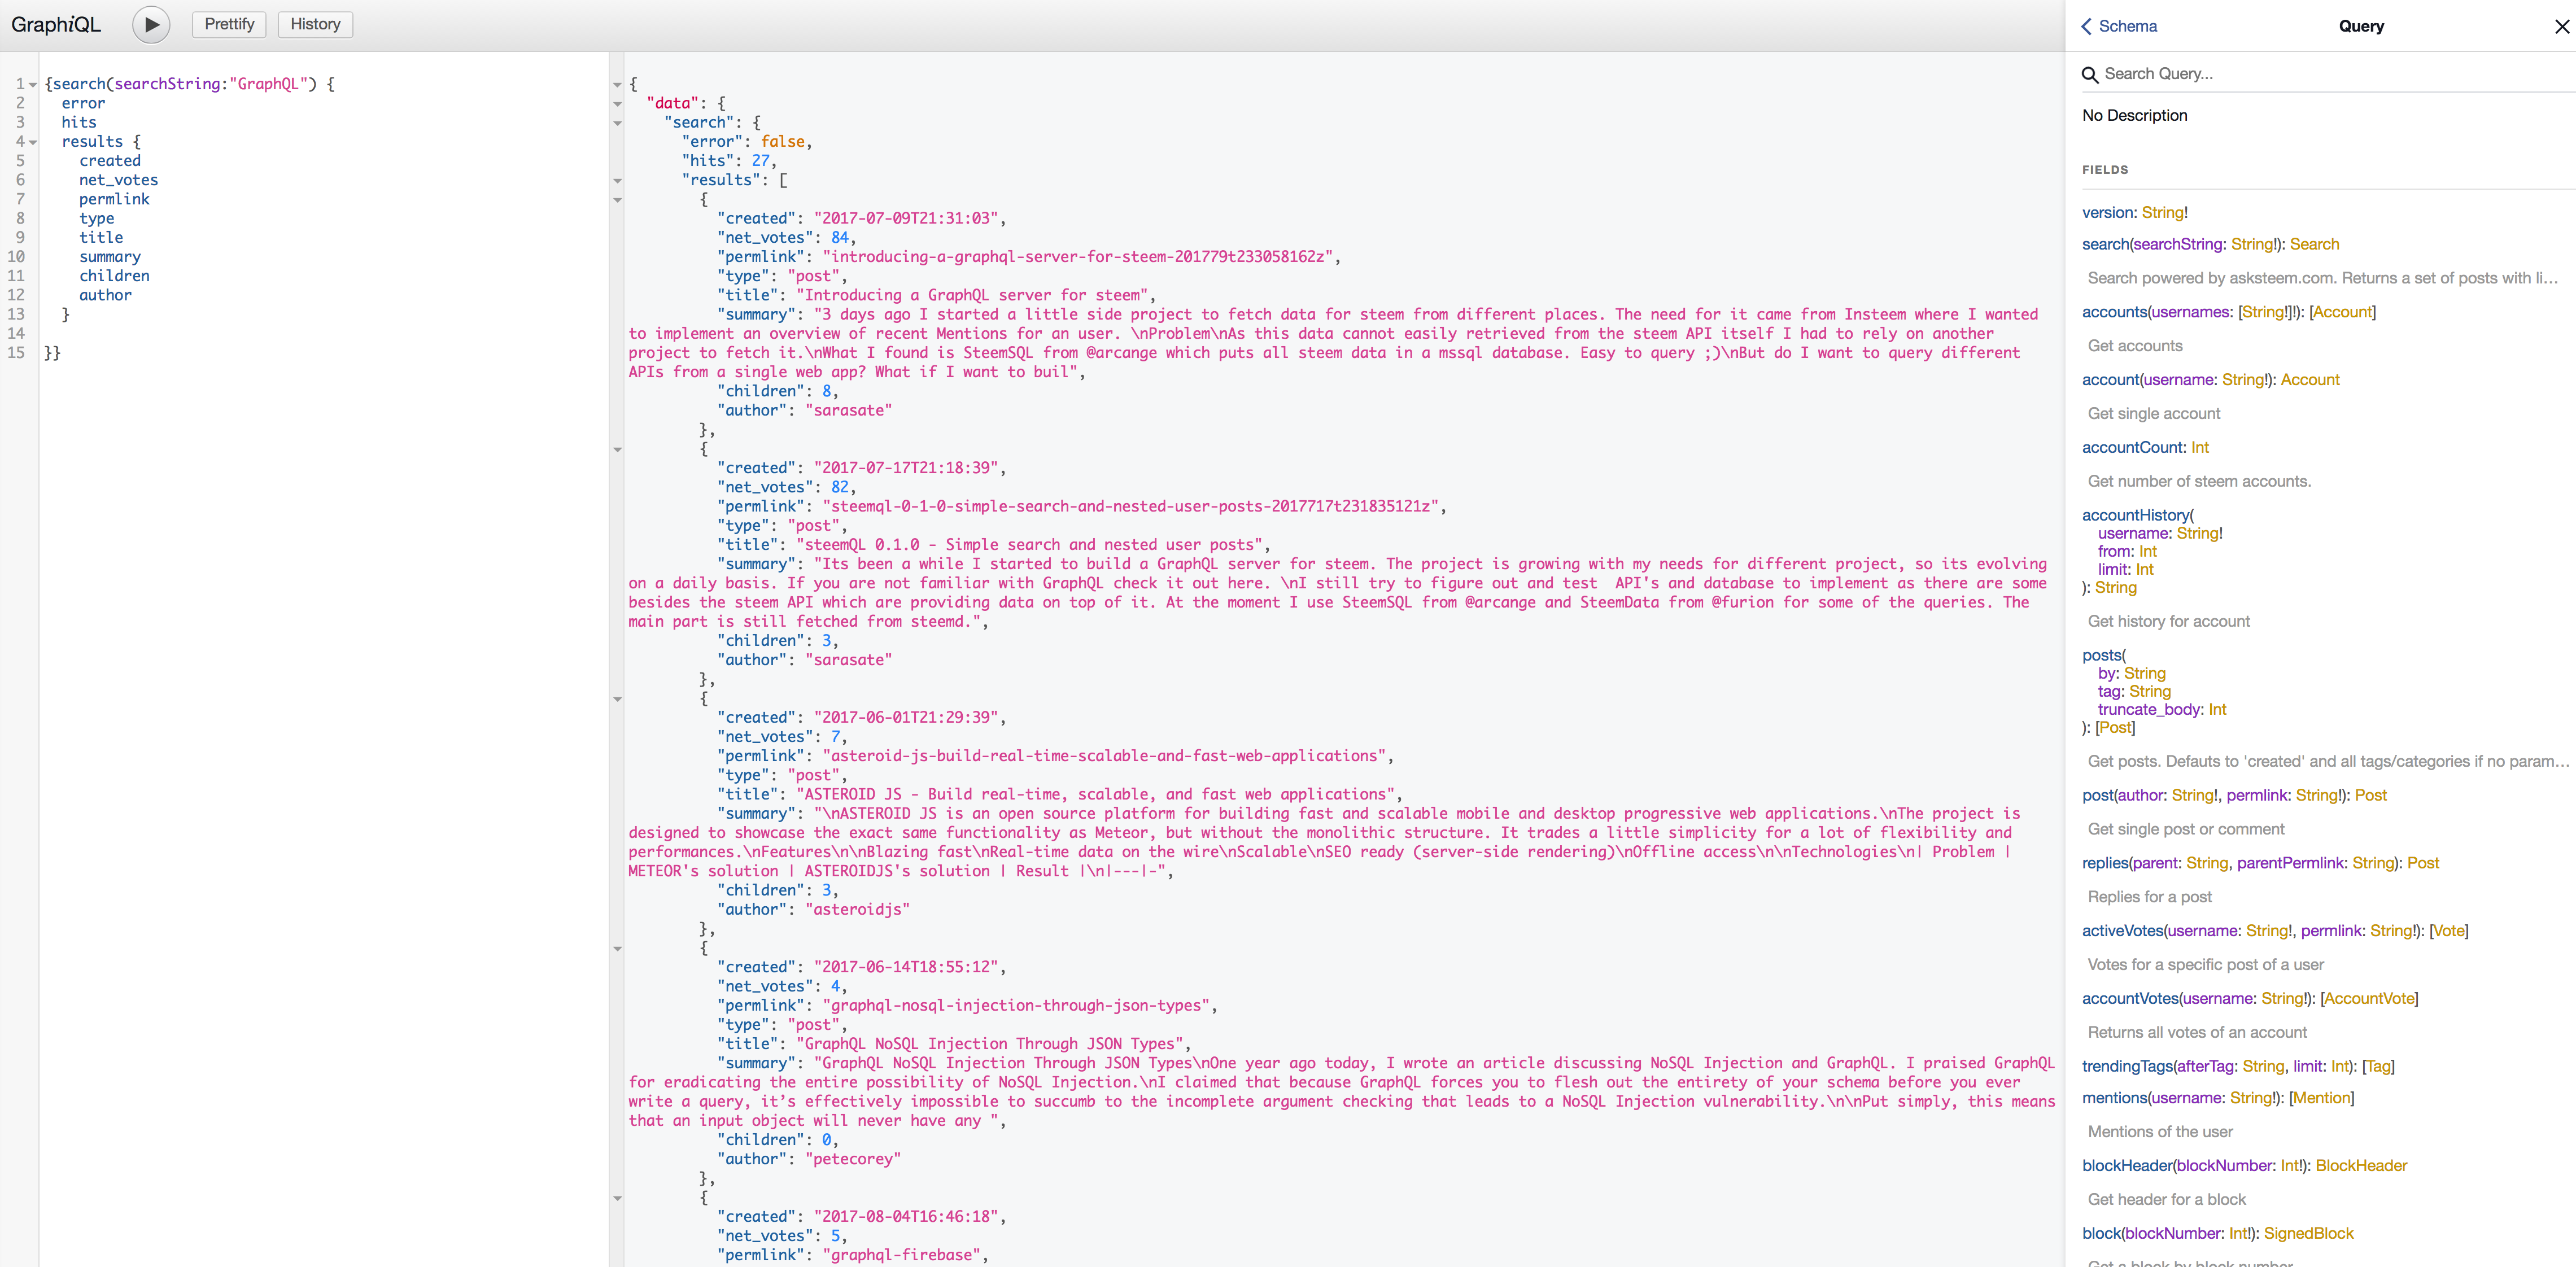The height and width of the screenshot is (1267, 2576).
Task: Fold the "data" object in response
Action: click(x=617, y=104)
